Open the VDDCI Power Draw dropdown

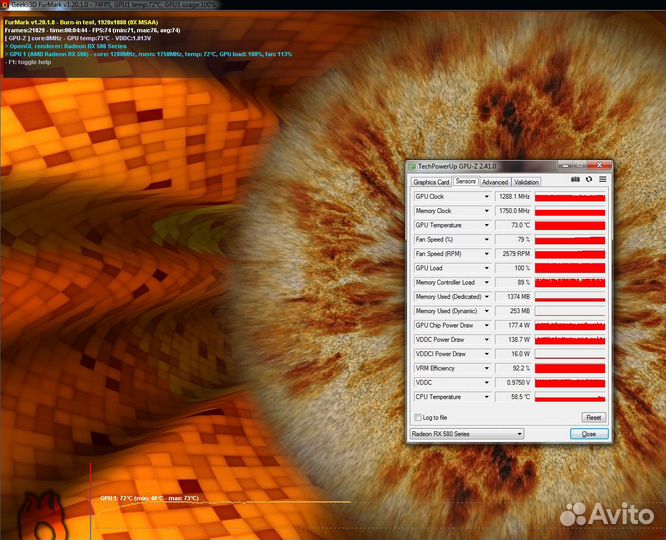pos(487,354)
